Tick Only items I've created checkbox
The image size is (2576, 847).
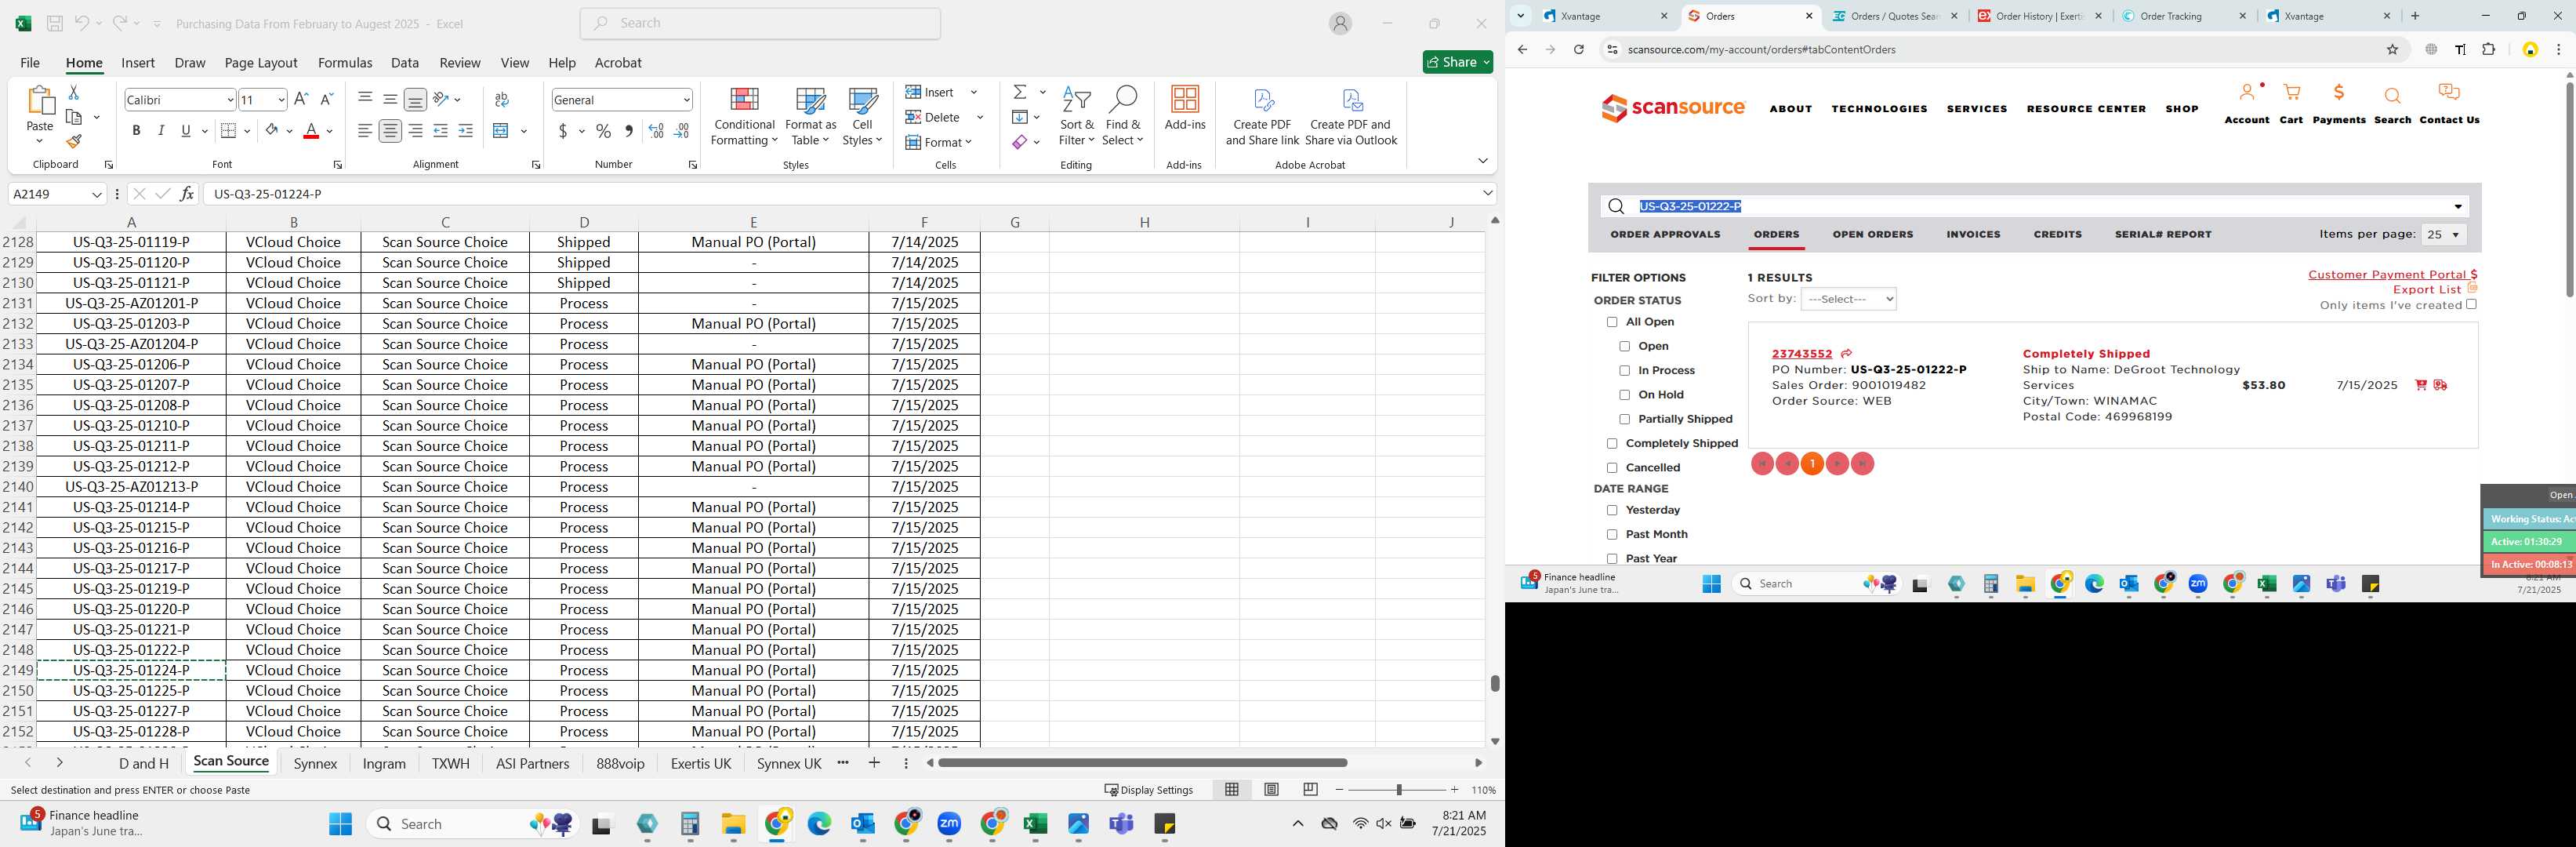click(2471, 304)
